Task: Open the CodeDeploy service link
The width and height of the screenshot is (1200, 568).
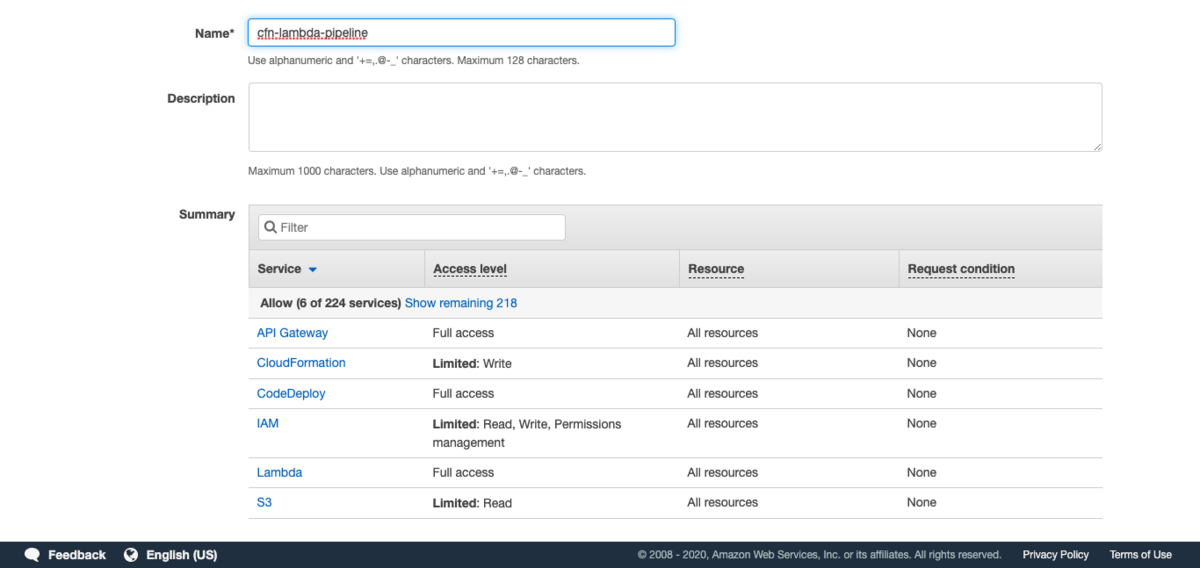Action: tap(291, 394)
